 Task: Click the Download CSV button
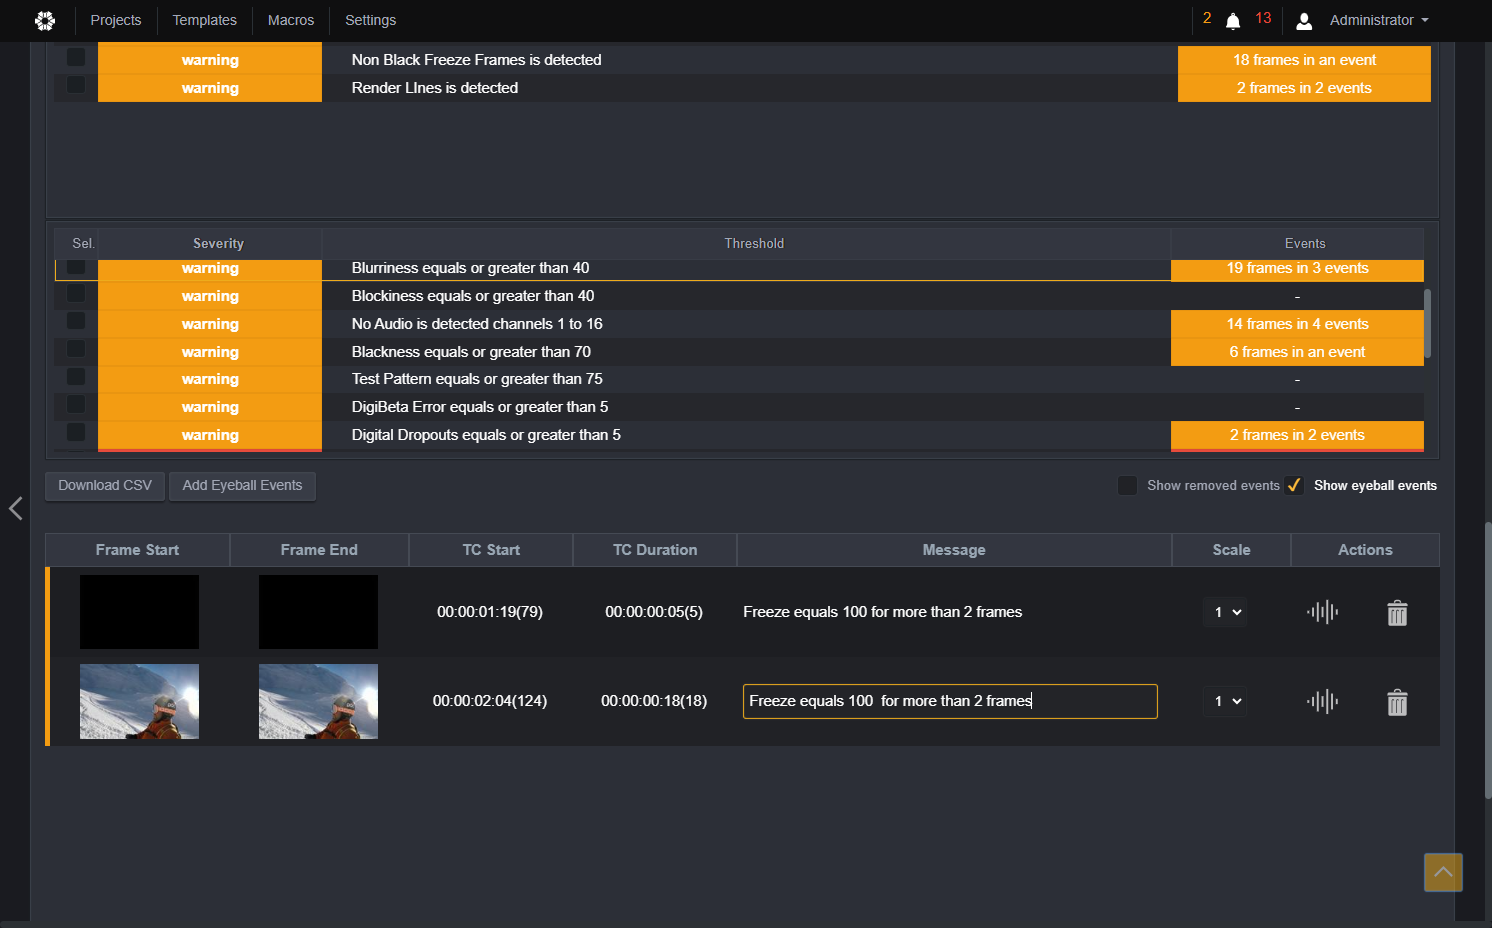105,486
